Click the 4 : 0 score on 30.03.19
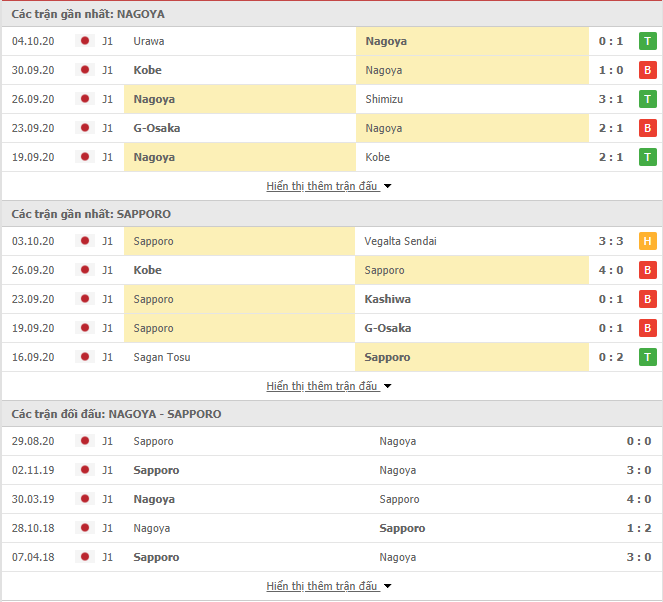This screenshot has height=602, width=663. click(x=638, y=499)
